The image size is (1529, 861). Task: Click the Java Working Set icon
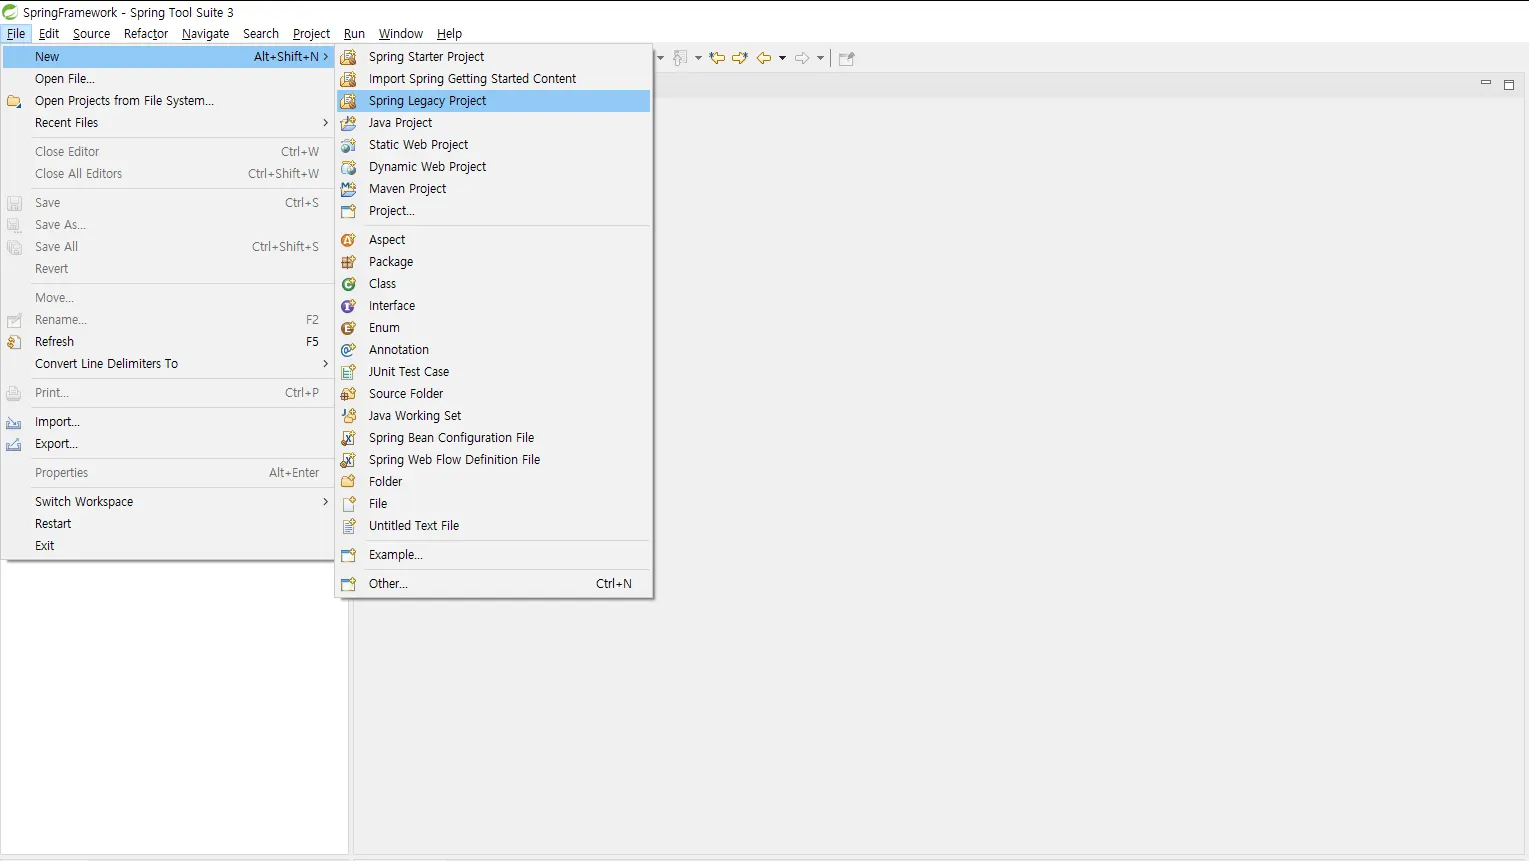348,416
